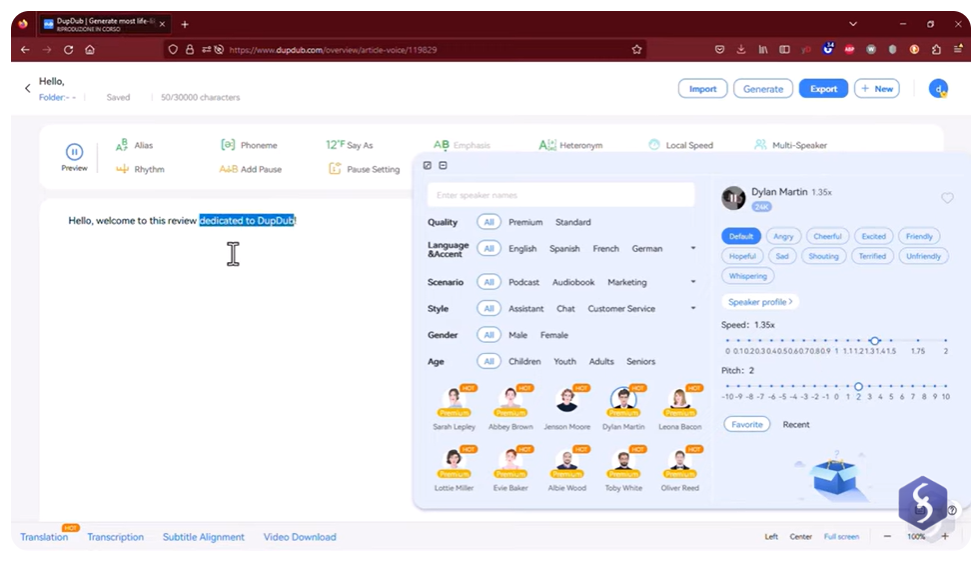The height and width of the screenshot is (562, 973).
Task: Go to the browser home page
Action: (x=90, y=50)
